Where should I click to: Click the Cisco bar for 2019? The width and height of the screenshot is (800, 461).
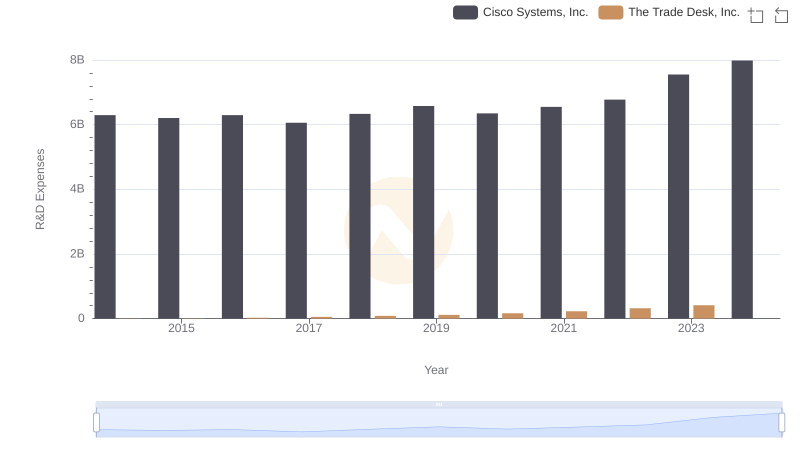tap(423, 212)
